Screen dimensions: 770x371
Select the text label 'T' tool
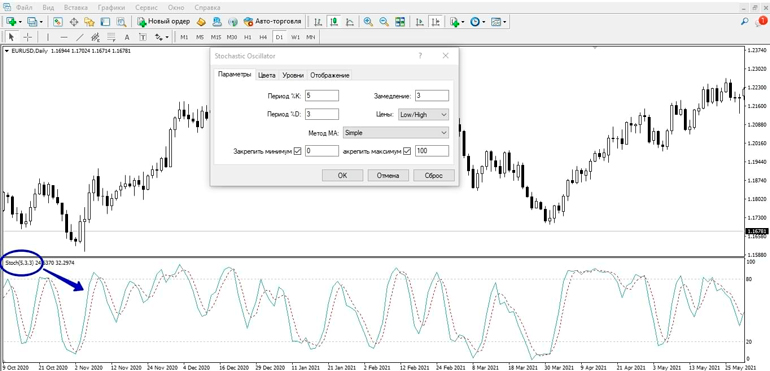[x=142, y=37]
